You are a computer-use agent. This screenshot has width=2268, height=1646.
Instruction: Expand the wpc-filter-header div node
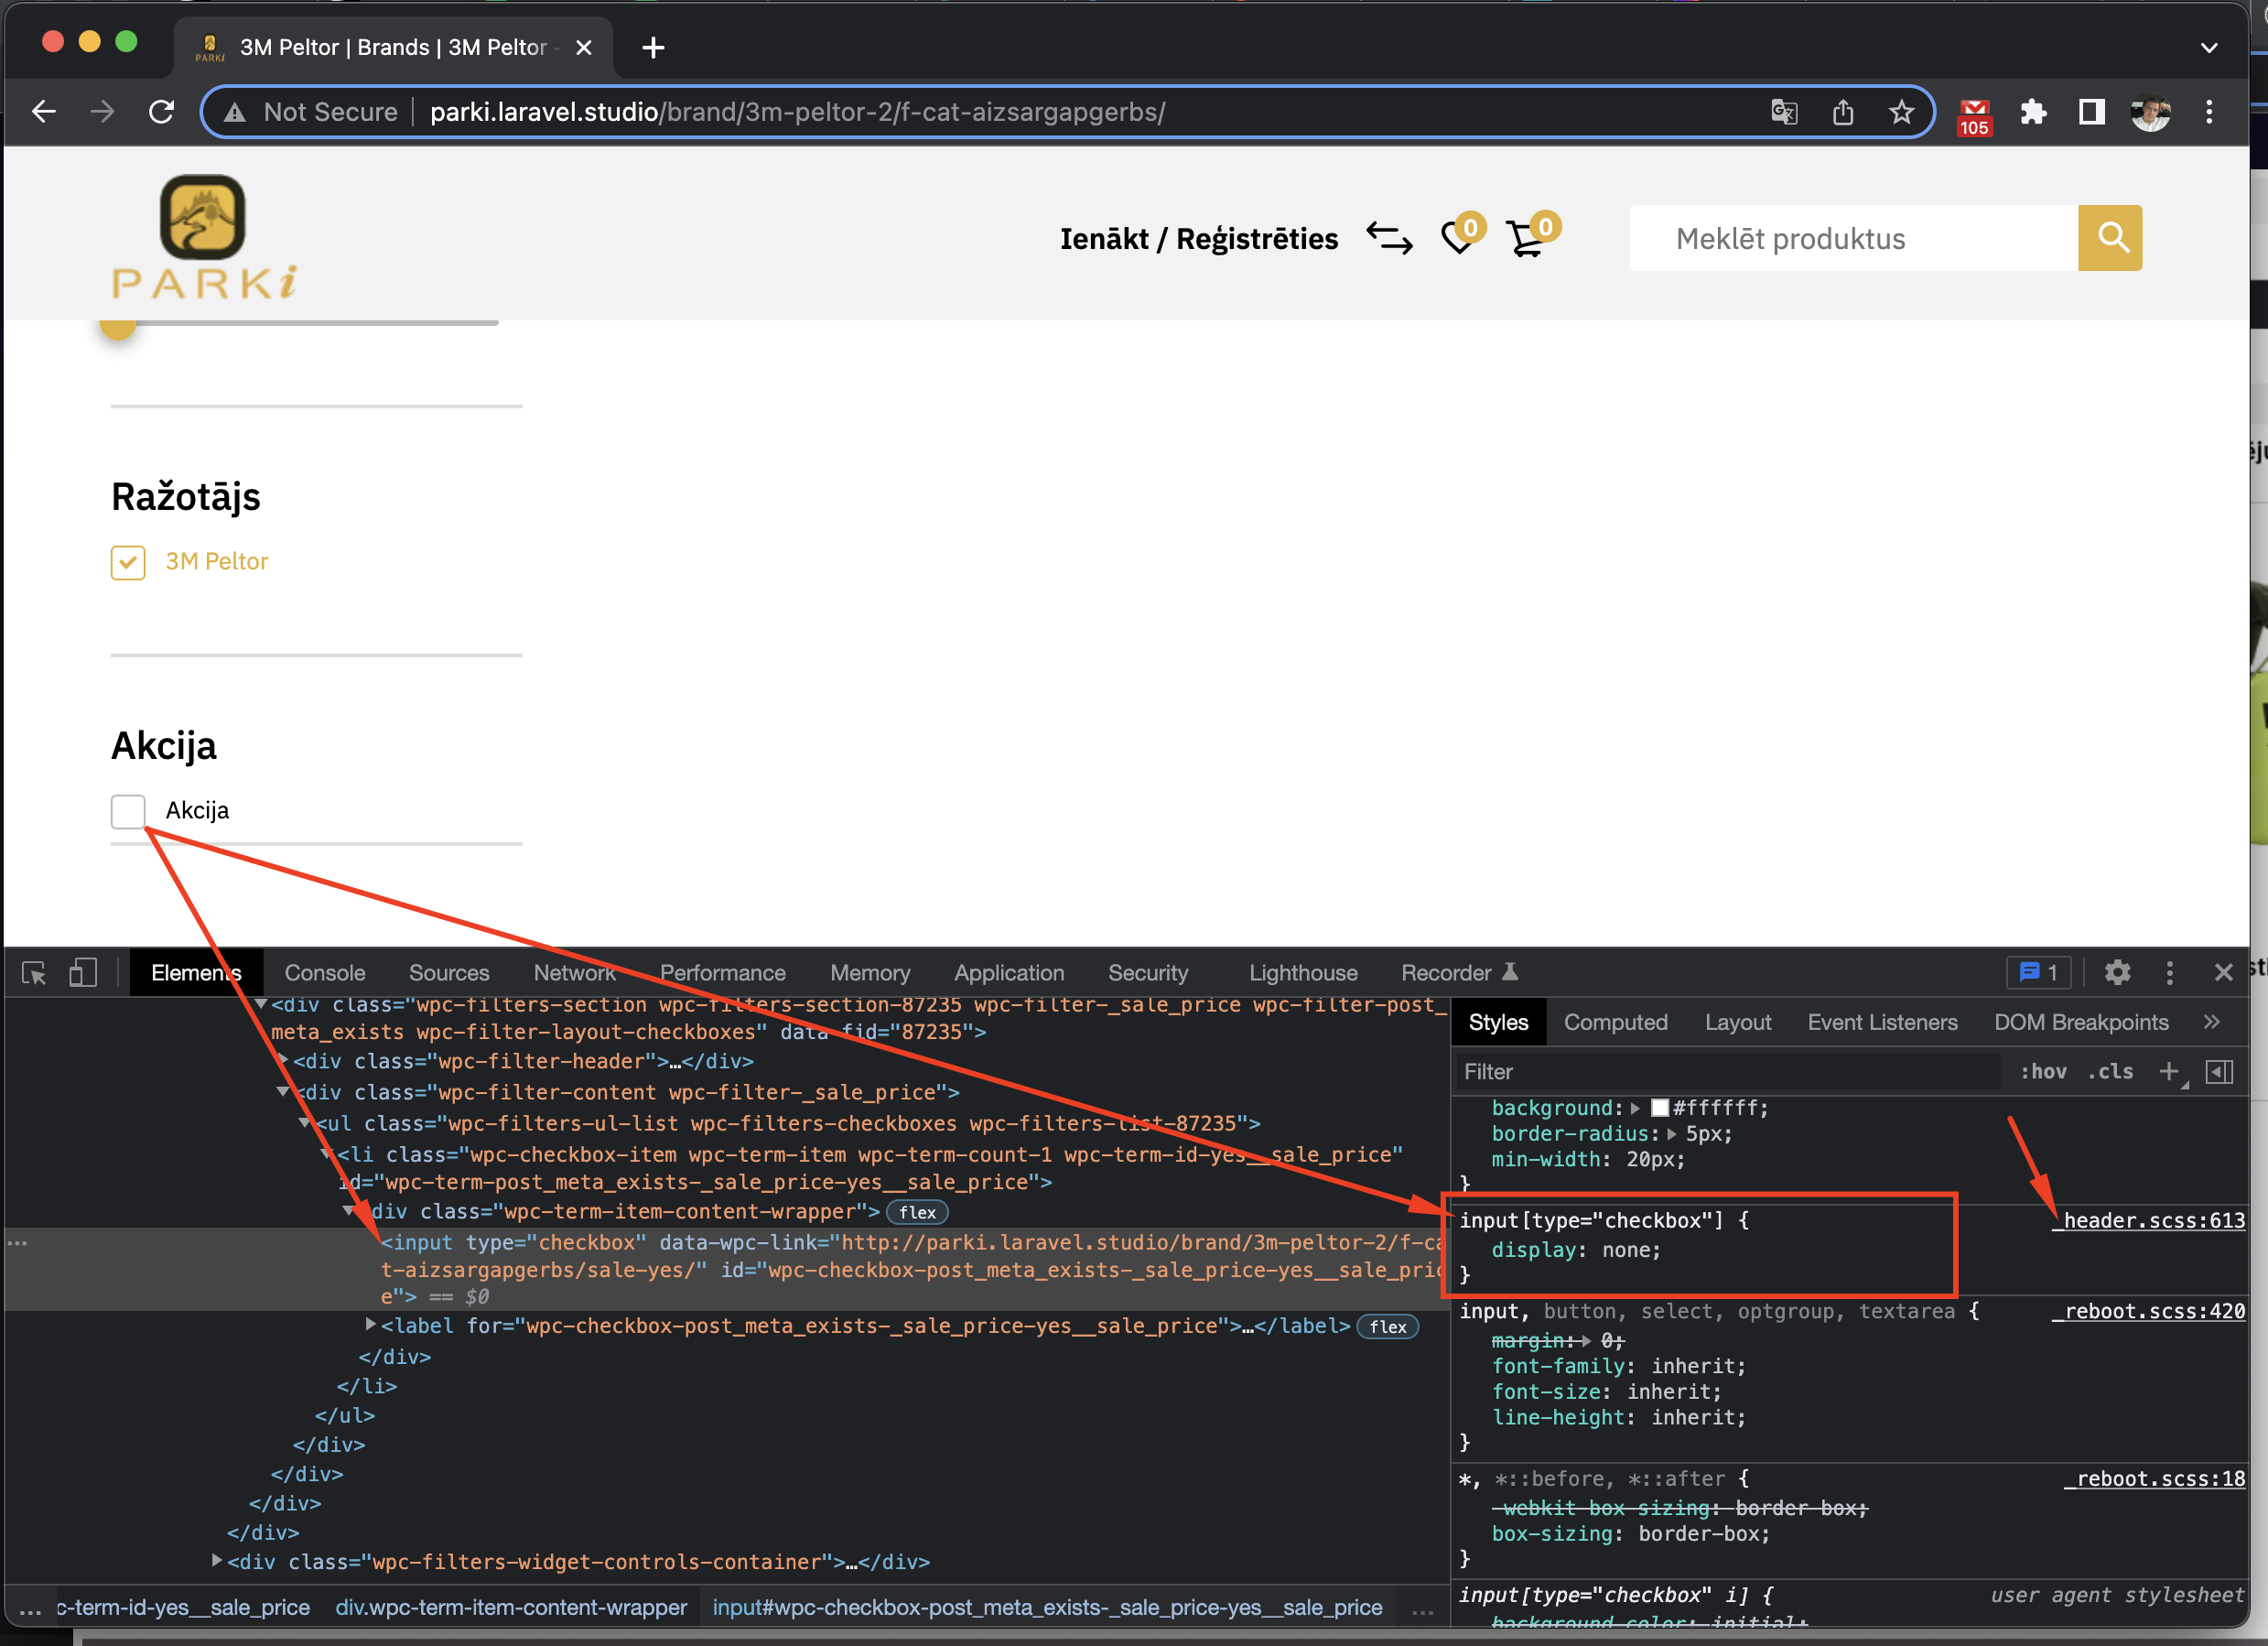pyautogui.click(x=283, y=1059)
